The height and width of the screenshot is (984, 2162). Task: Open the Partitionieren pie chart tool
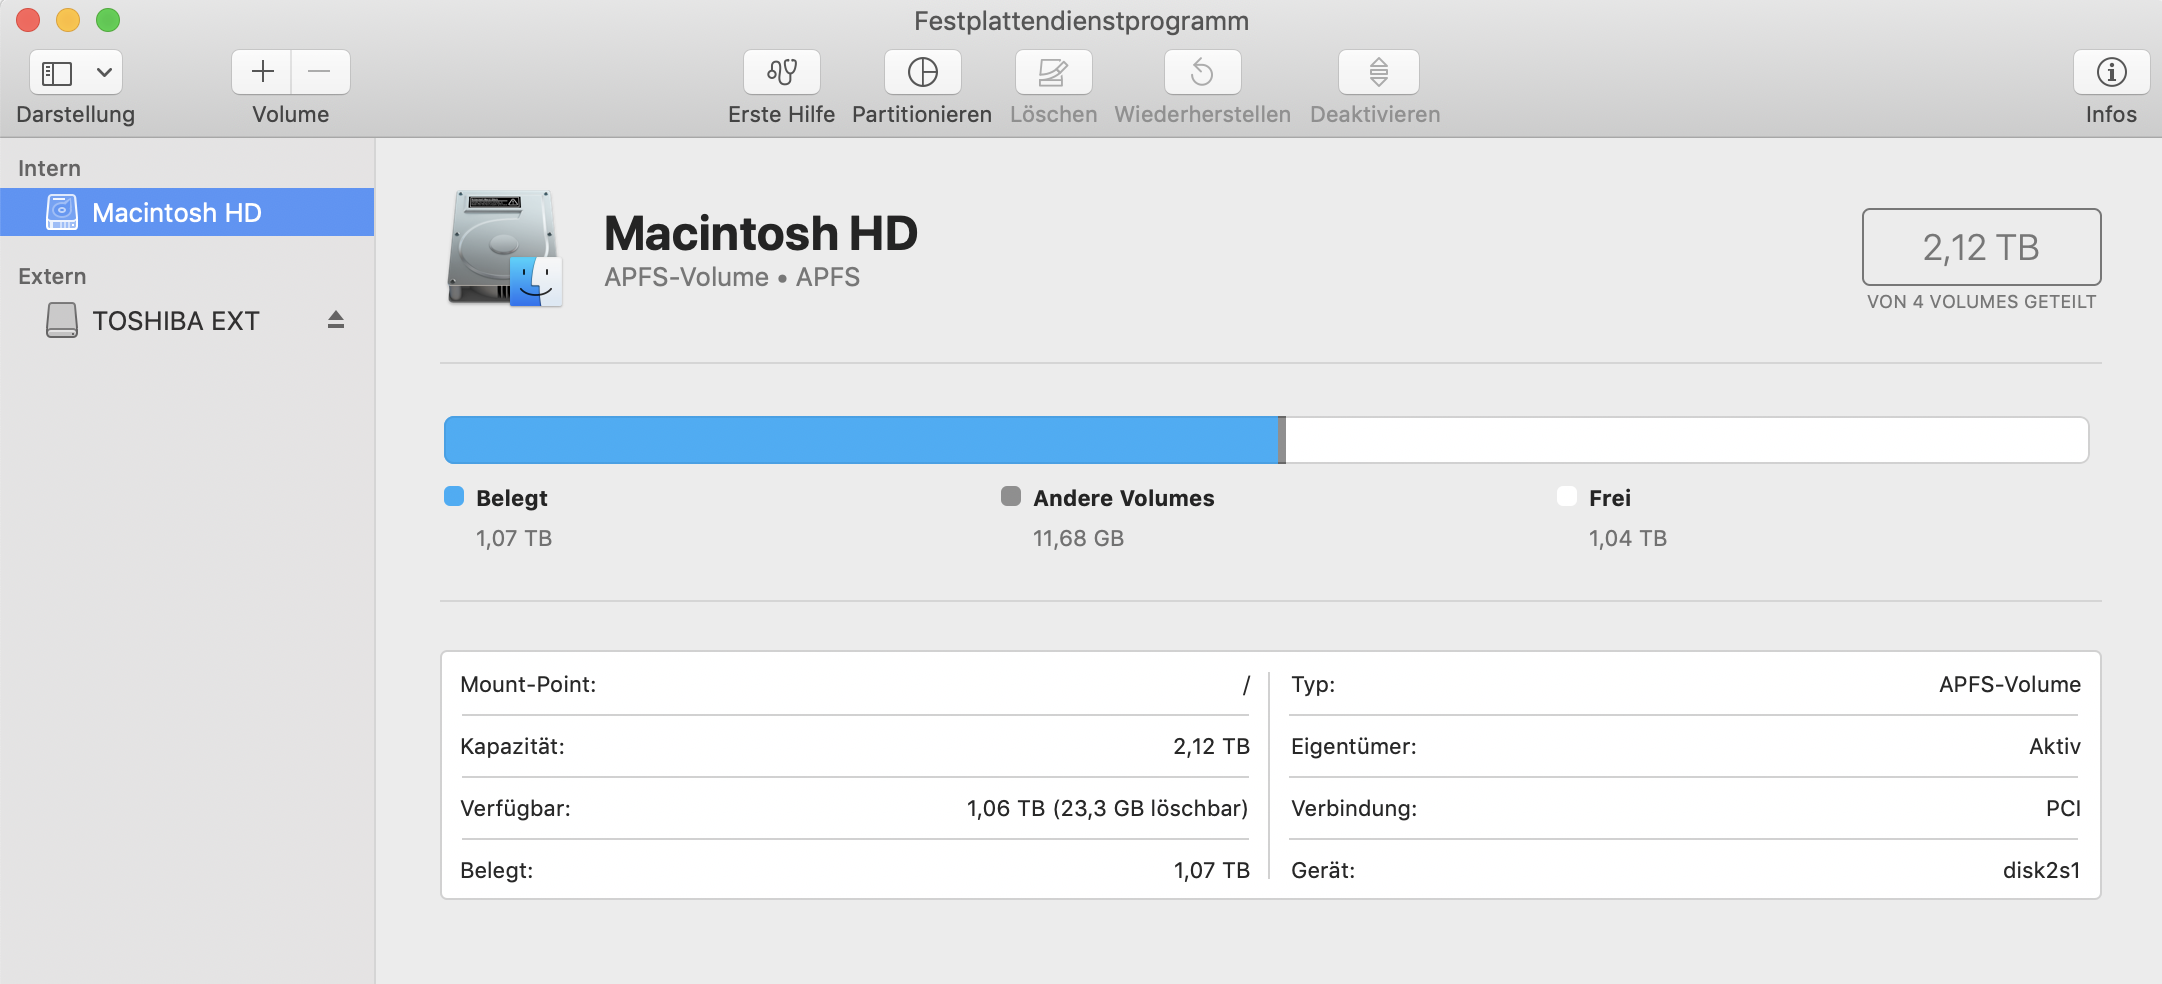pos(922,72)
